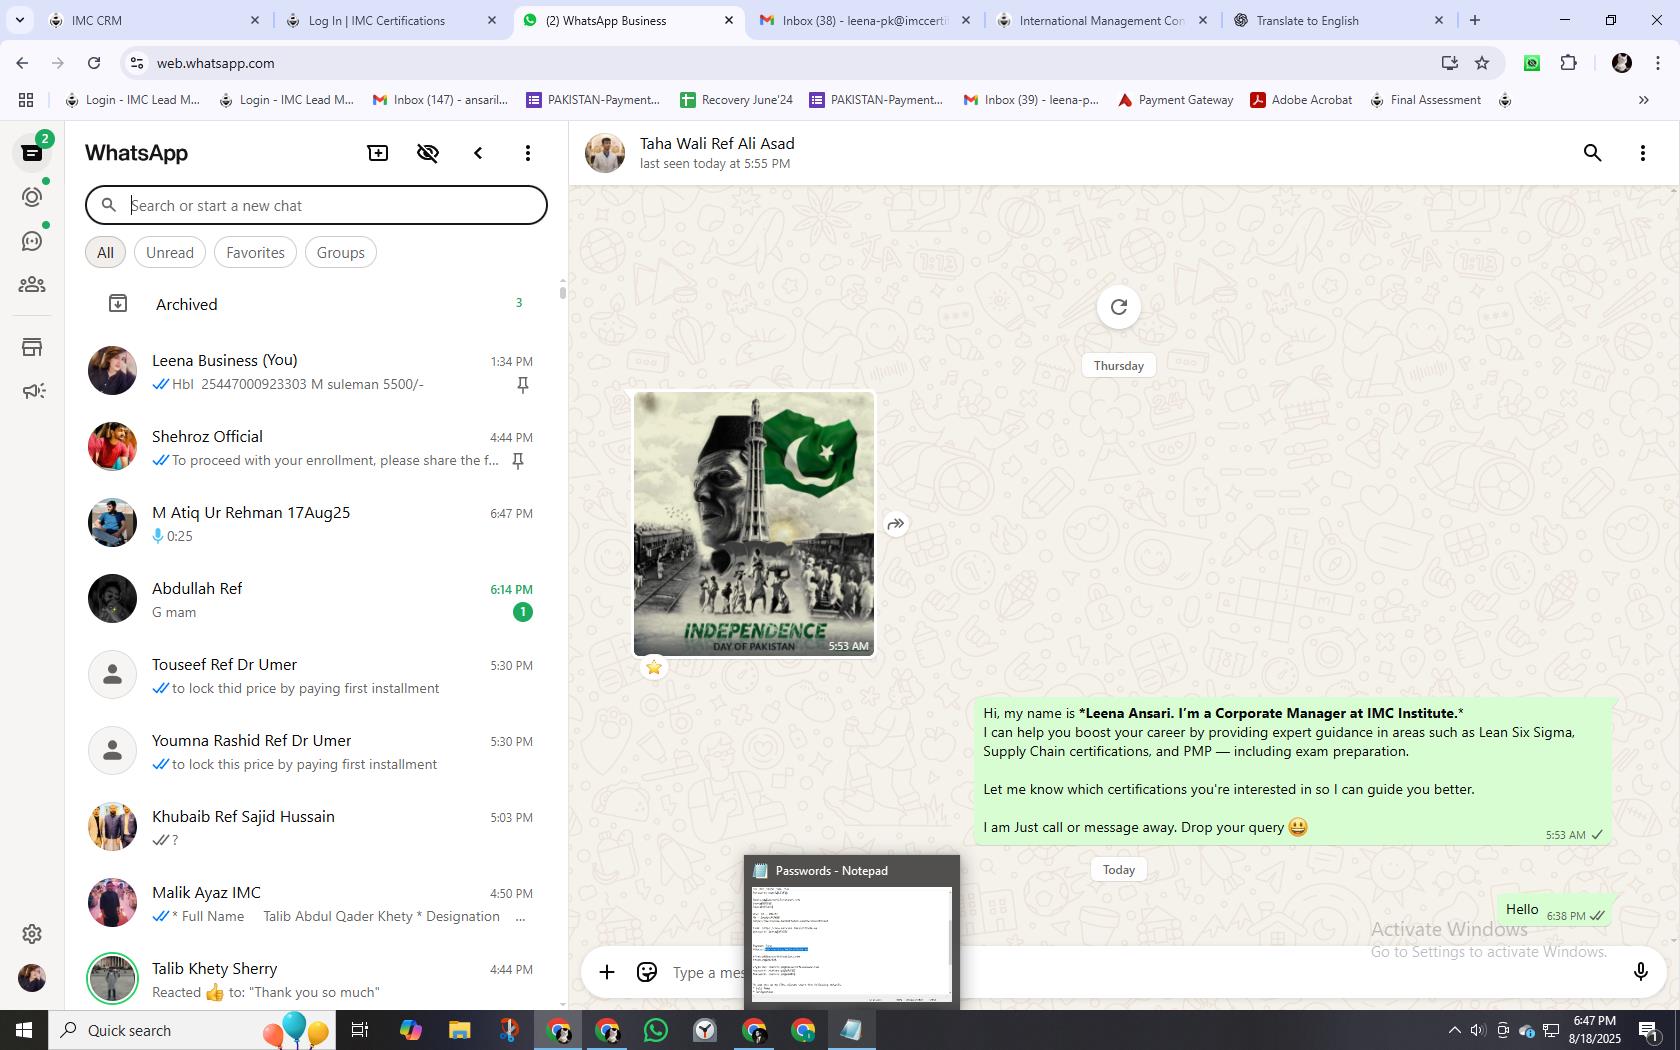Open Channels icon in sidebar
Viewport: 1680px width, 1050px height.
[32, 241]
